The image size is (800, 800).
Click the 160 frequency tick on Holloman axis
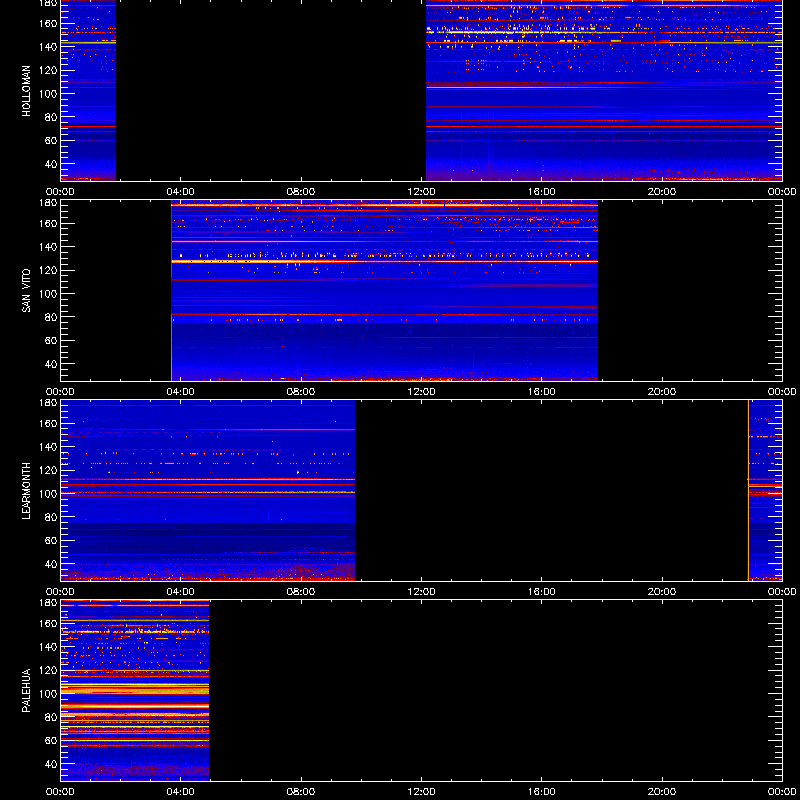pos(50,23)
